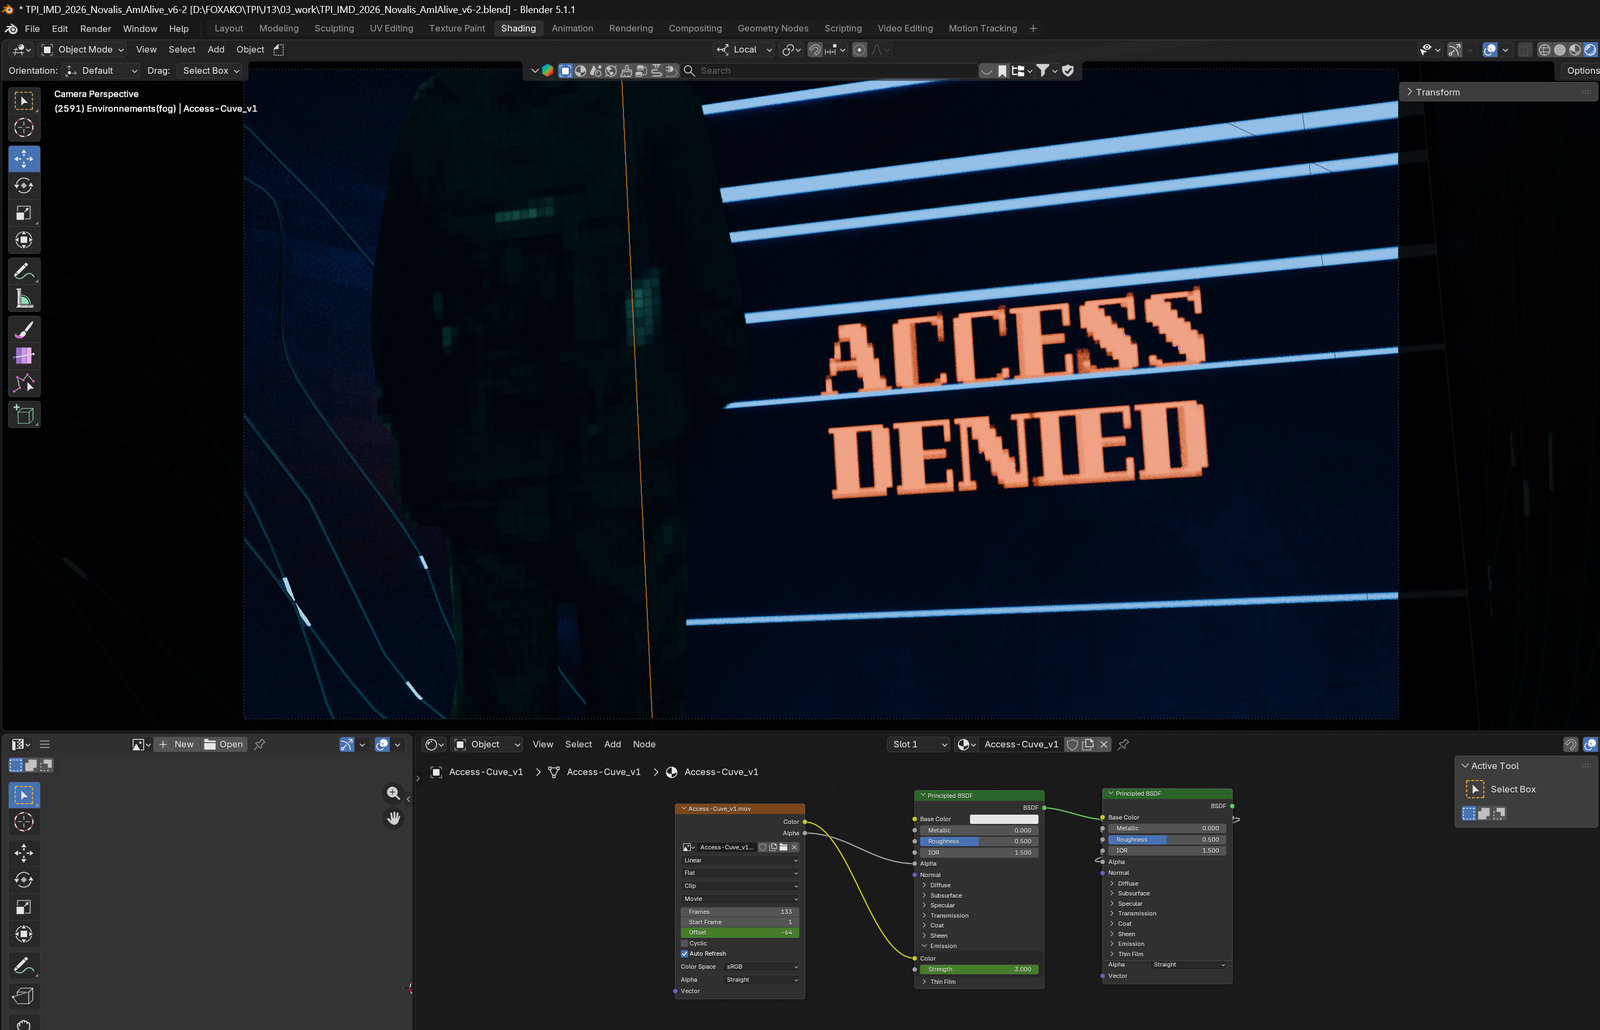
Task: Click the zoom magnifier in image editor
Action: 394,793
